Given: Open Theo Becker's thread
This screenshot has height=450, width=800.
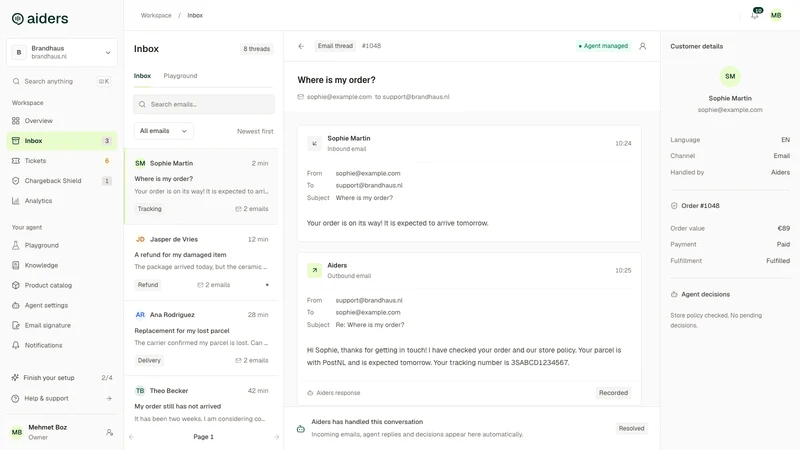Looking at the screenshot, I should pyautogui.click(x=202, y=404).
